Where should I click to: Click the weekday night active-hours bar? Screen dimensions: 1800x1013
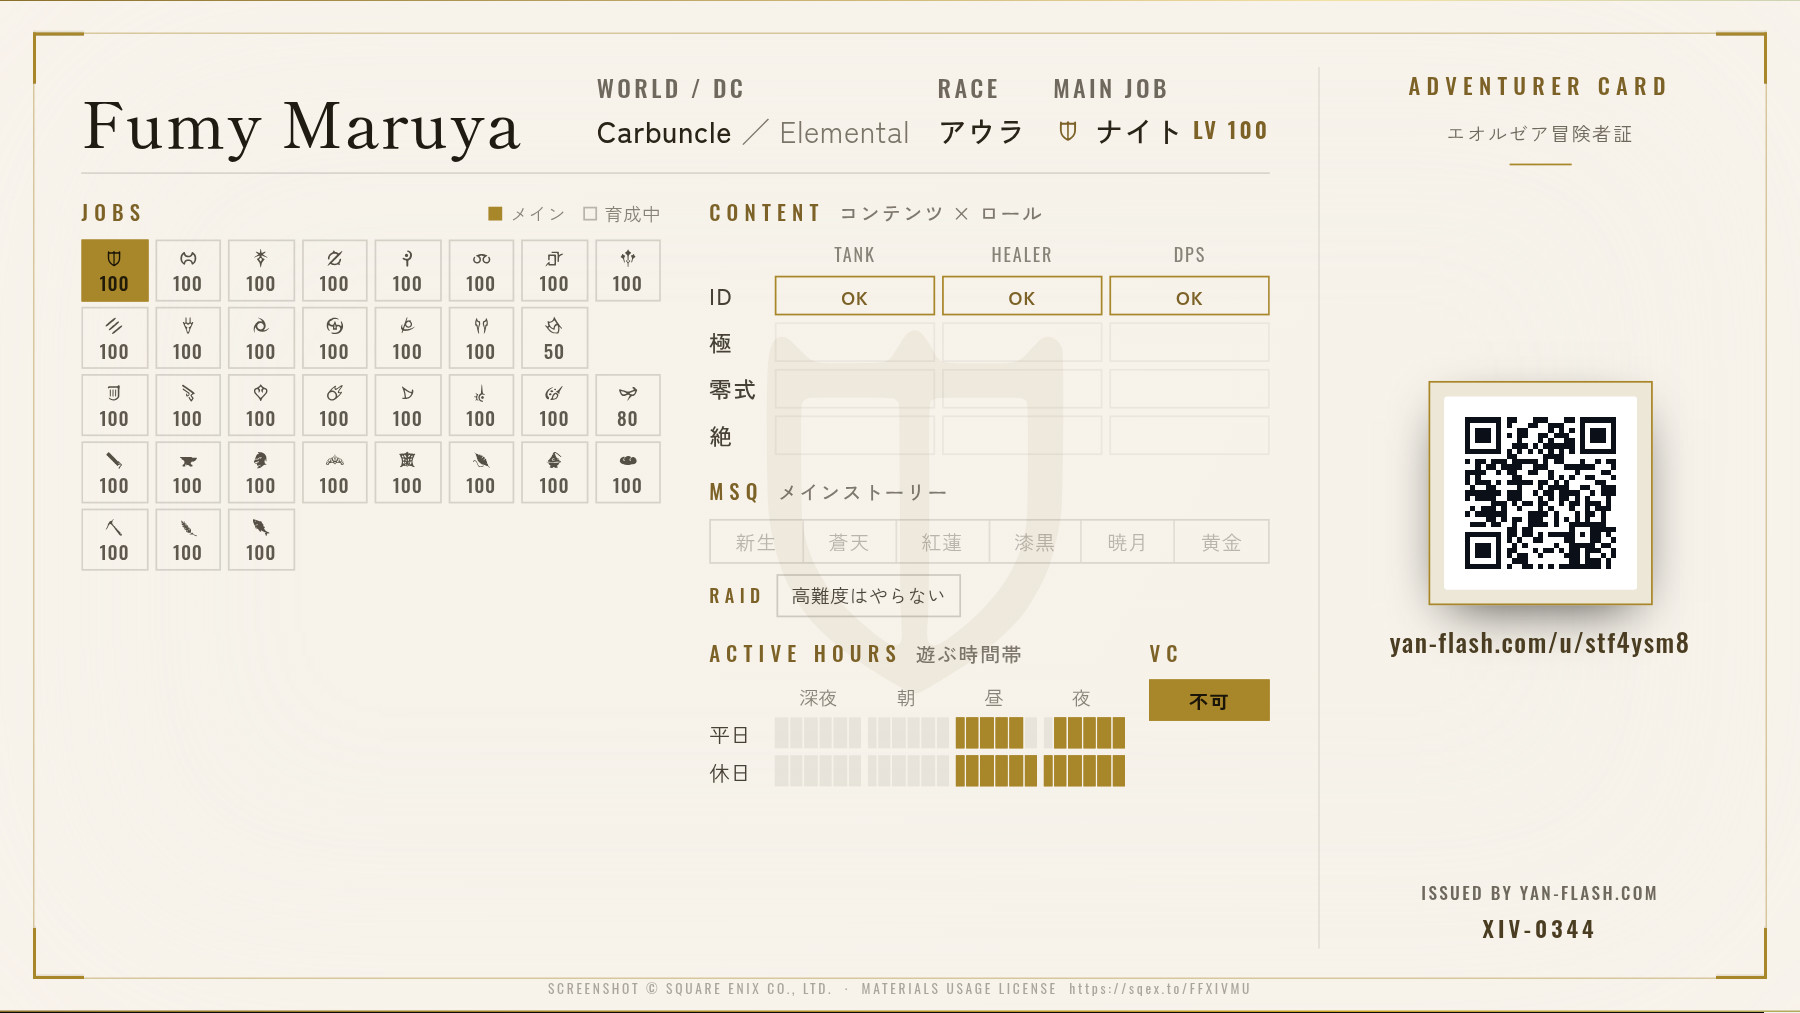[x=1084, y=733]
